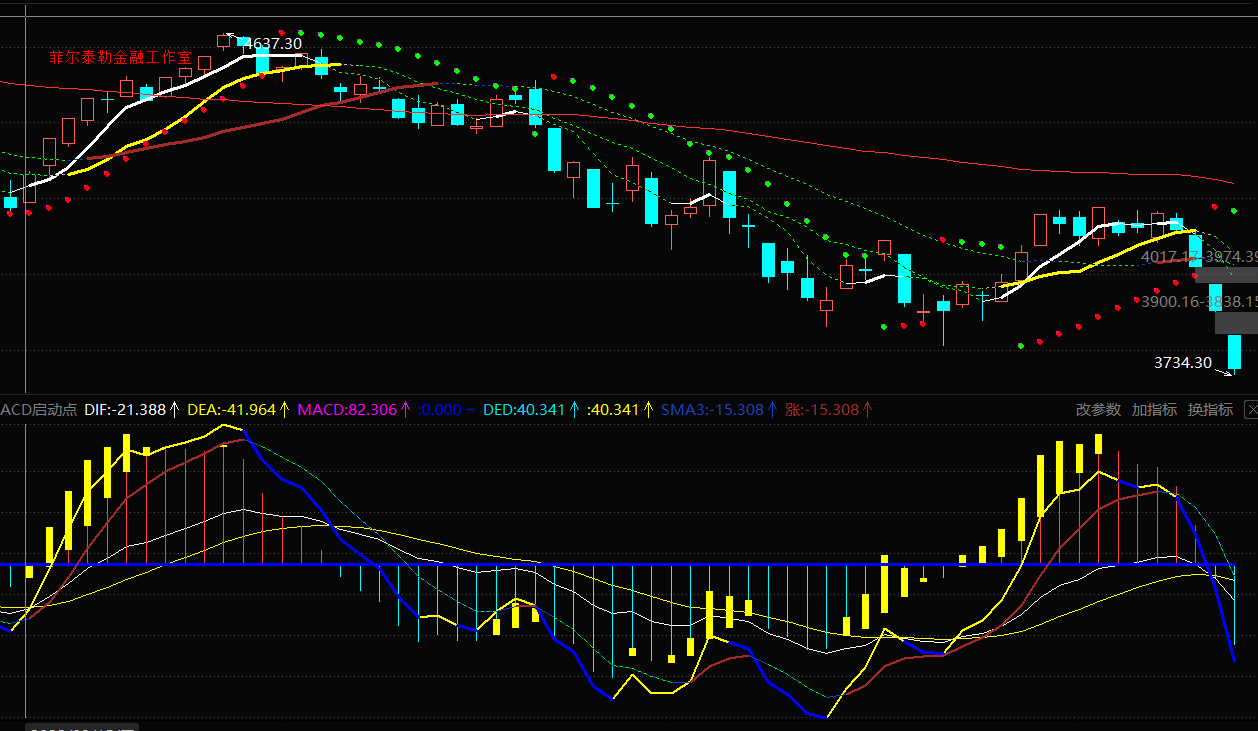Image resolution: width=1258 pixels, height=731 pixels.
Task: Click the 4637.30 high price marker
Action: coord(273,44)
